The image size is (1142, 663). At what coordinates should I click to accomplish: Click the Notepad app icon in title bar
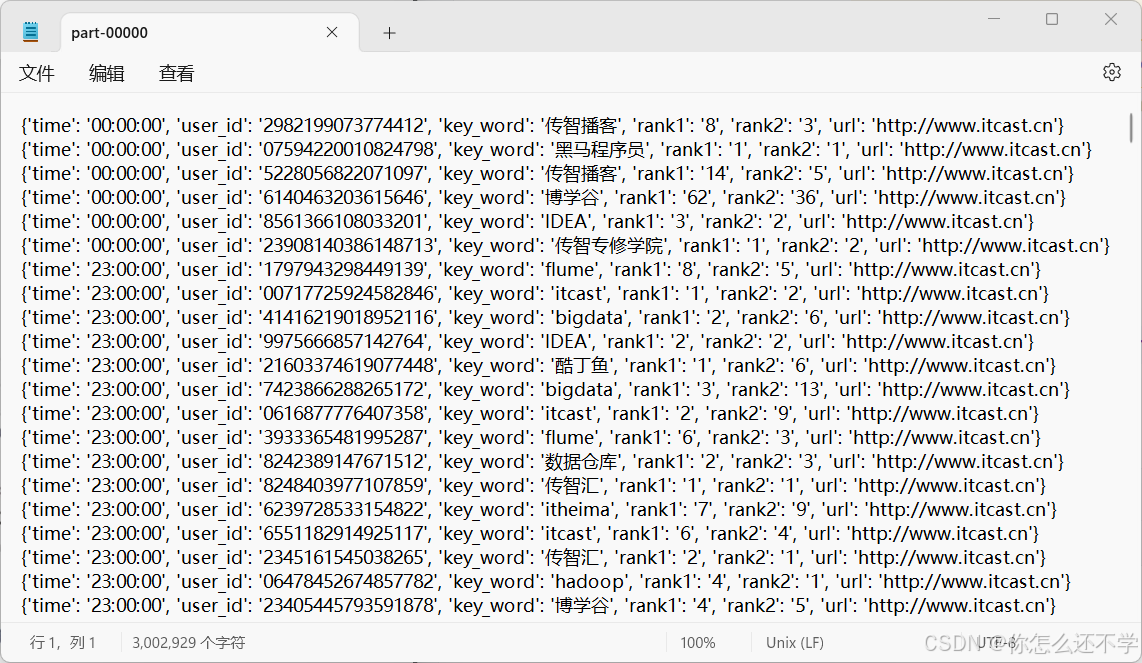[31, 32]
